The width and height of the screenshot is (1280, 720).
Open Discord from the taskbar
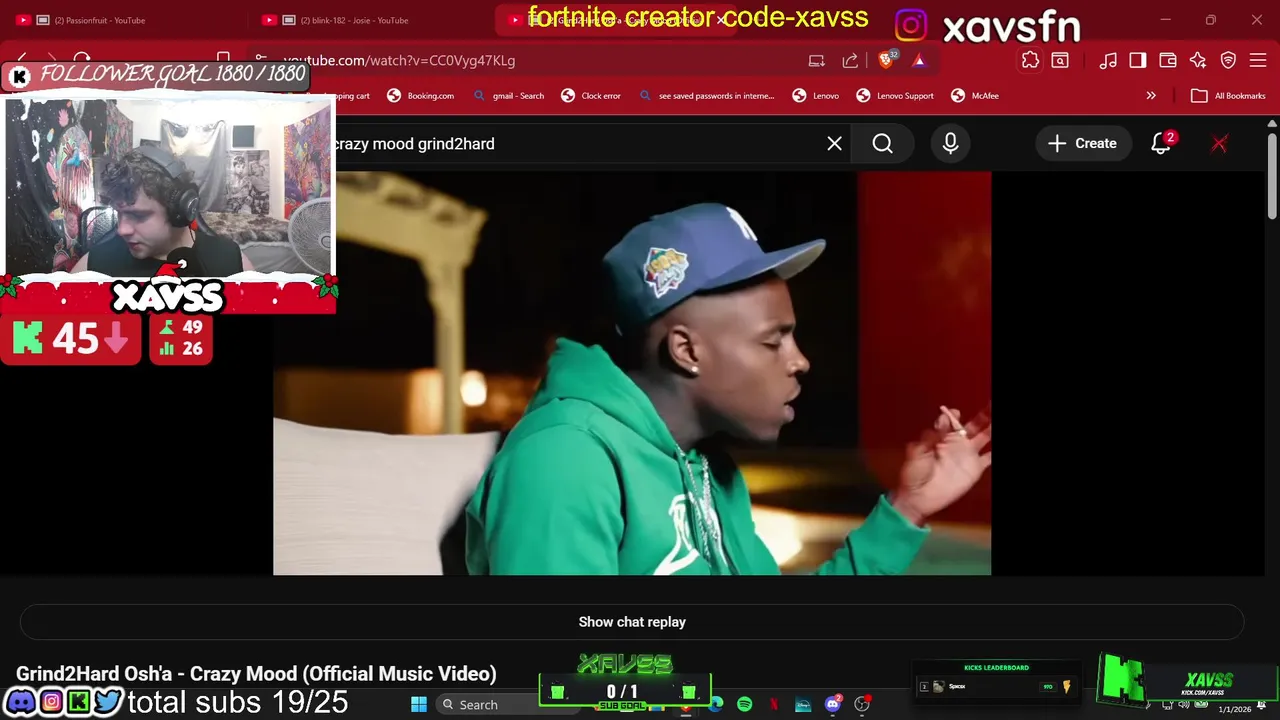(x=833, y=704)
